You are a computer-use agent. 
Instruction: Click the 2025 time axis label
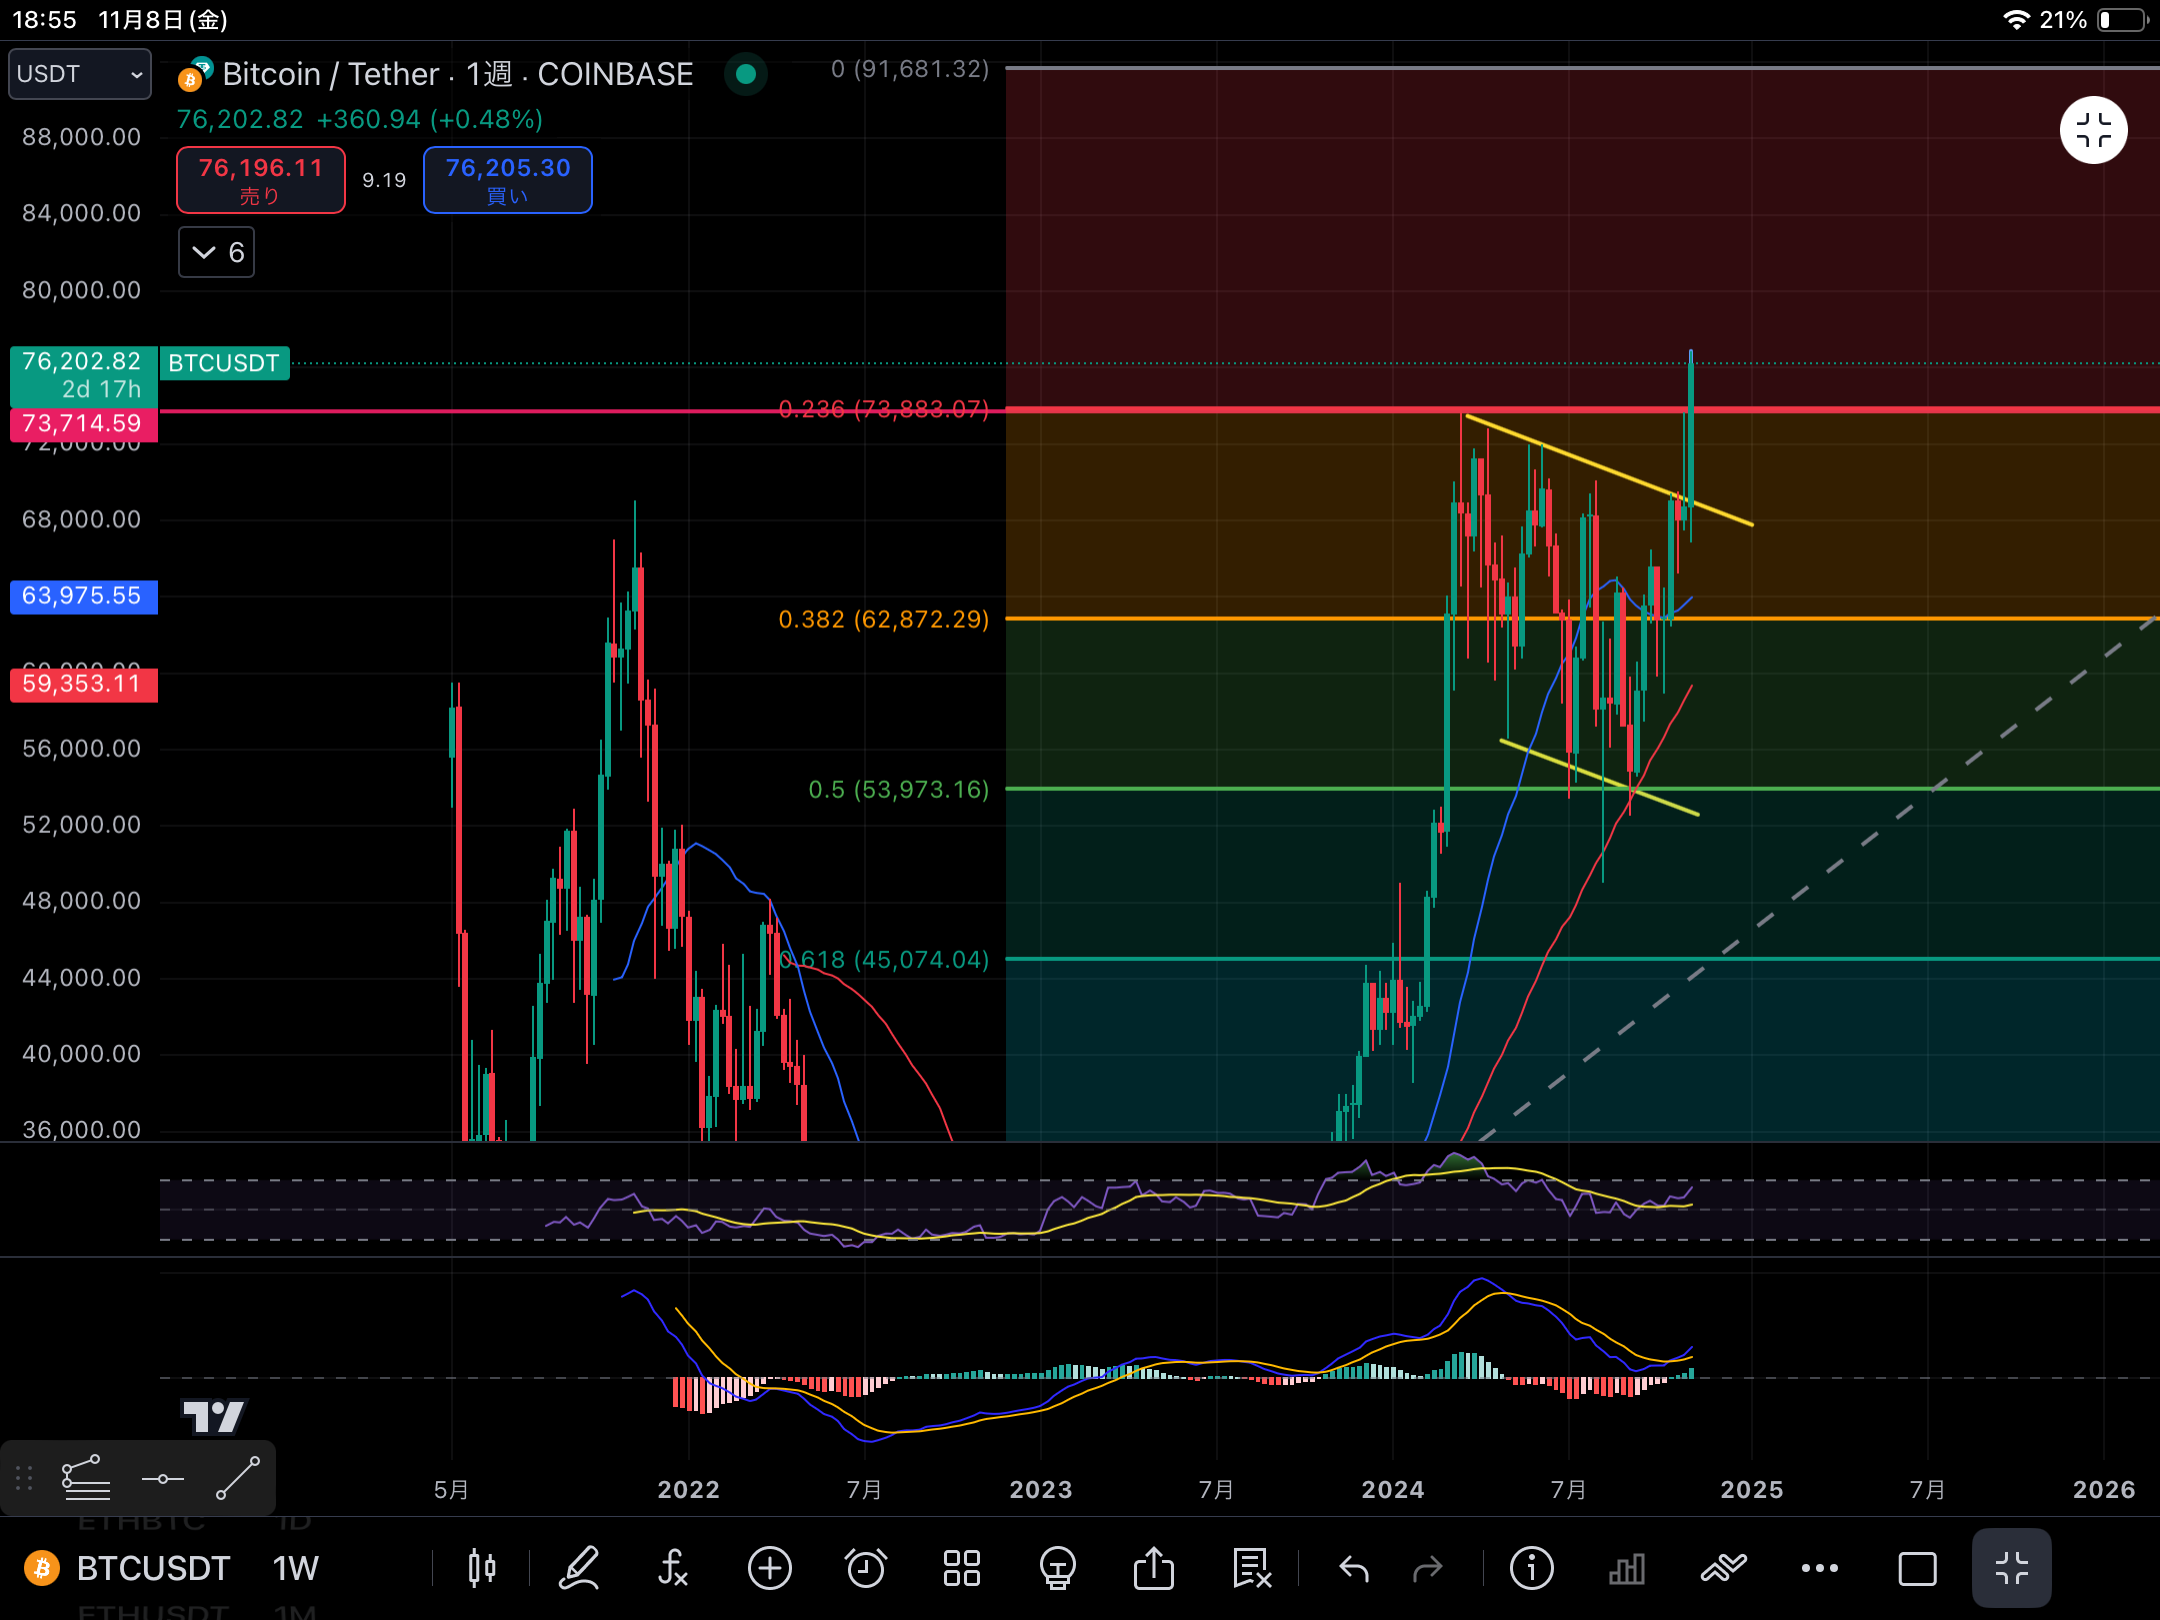pyautogui.click(x=1752, y=1489)
